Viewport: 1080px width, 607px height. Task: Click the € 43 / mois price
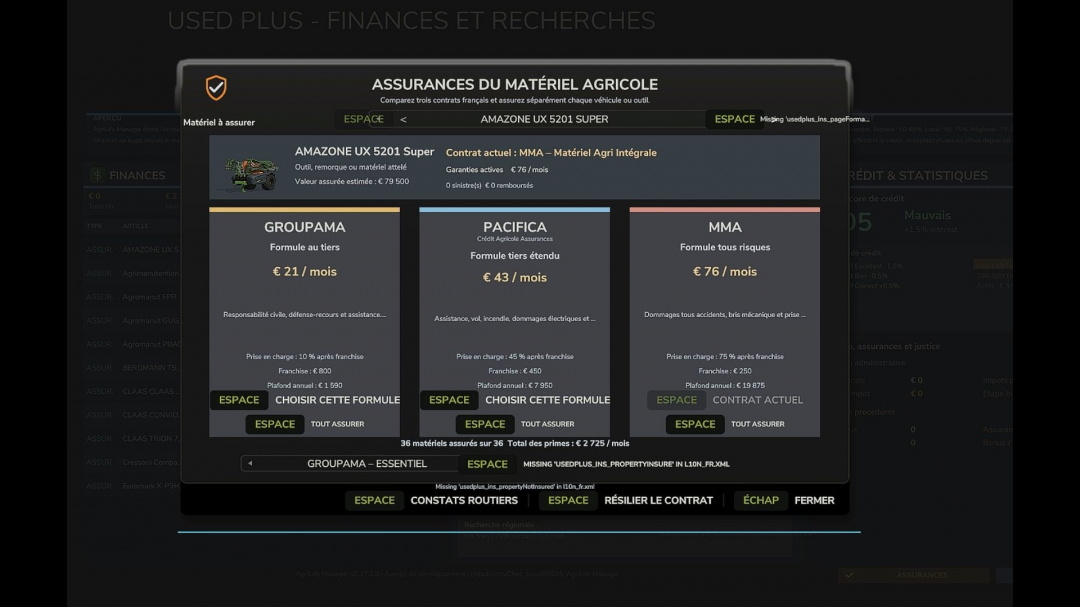pyautogui.click(x=515, y=277)
